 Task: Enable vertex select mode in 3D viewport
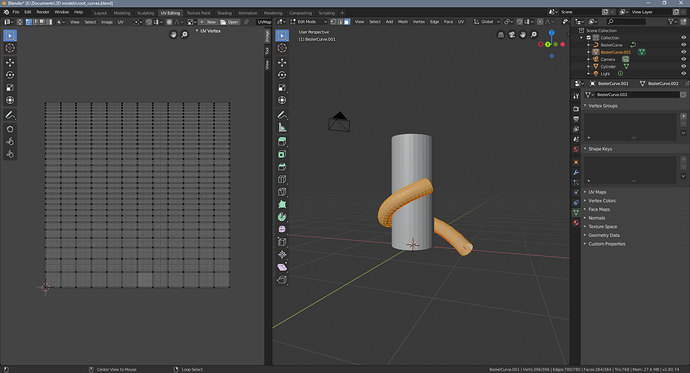[x=333, y=22]
